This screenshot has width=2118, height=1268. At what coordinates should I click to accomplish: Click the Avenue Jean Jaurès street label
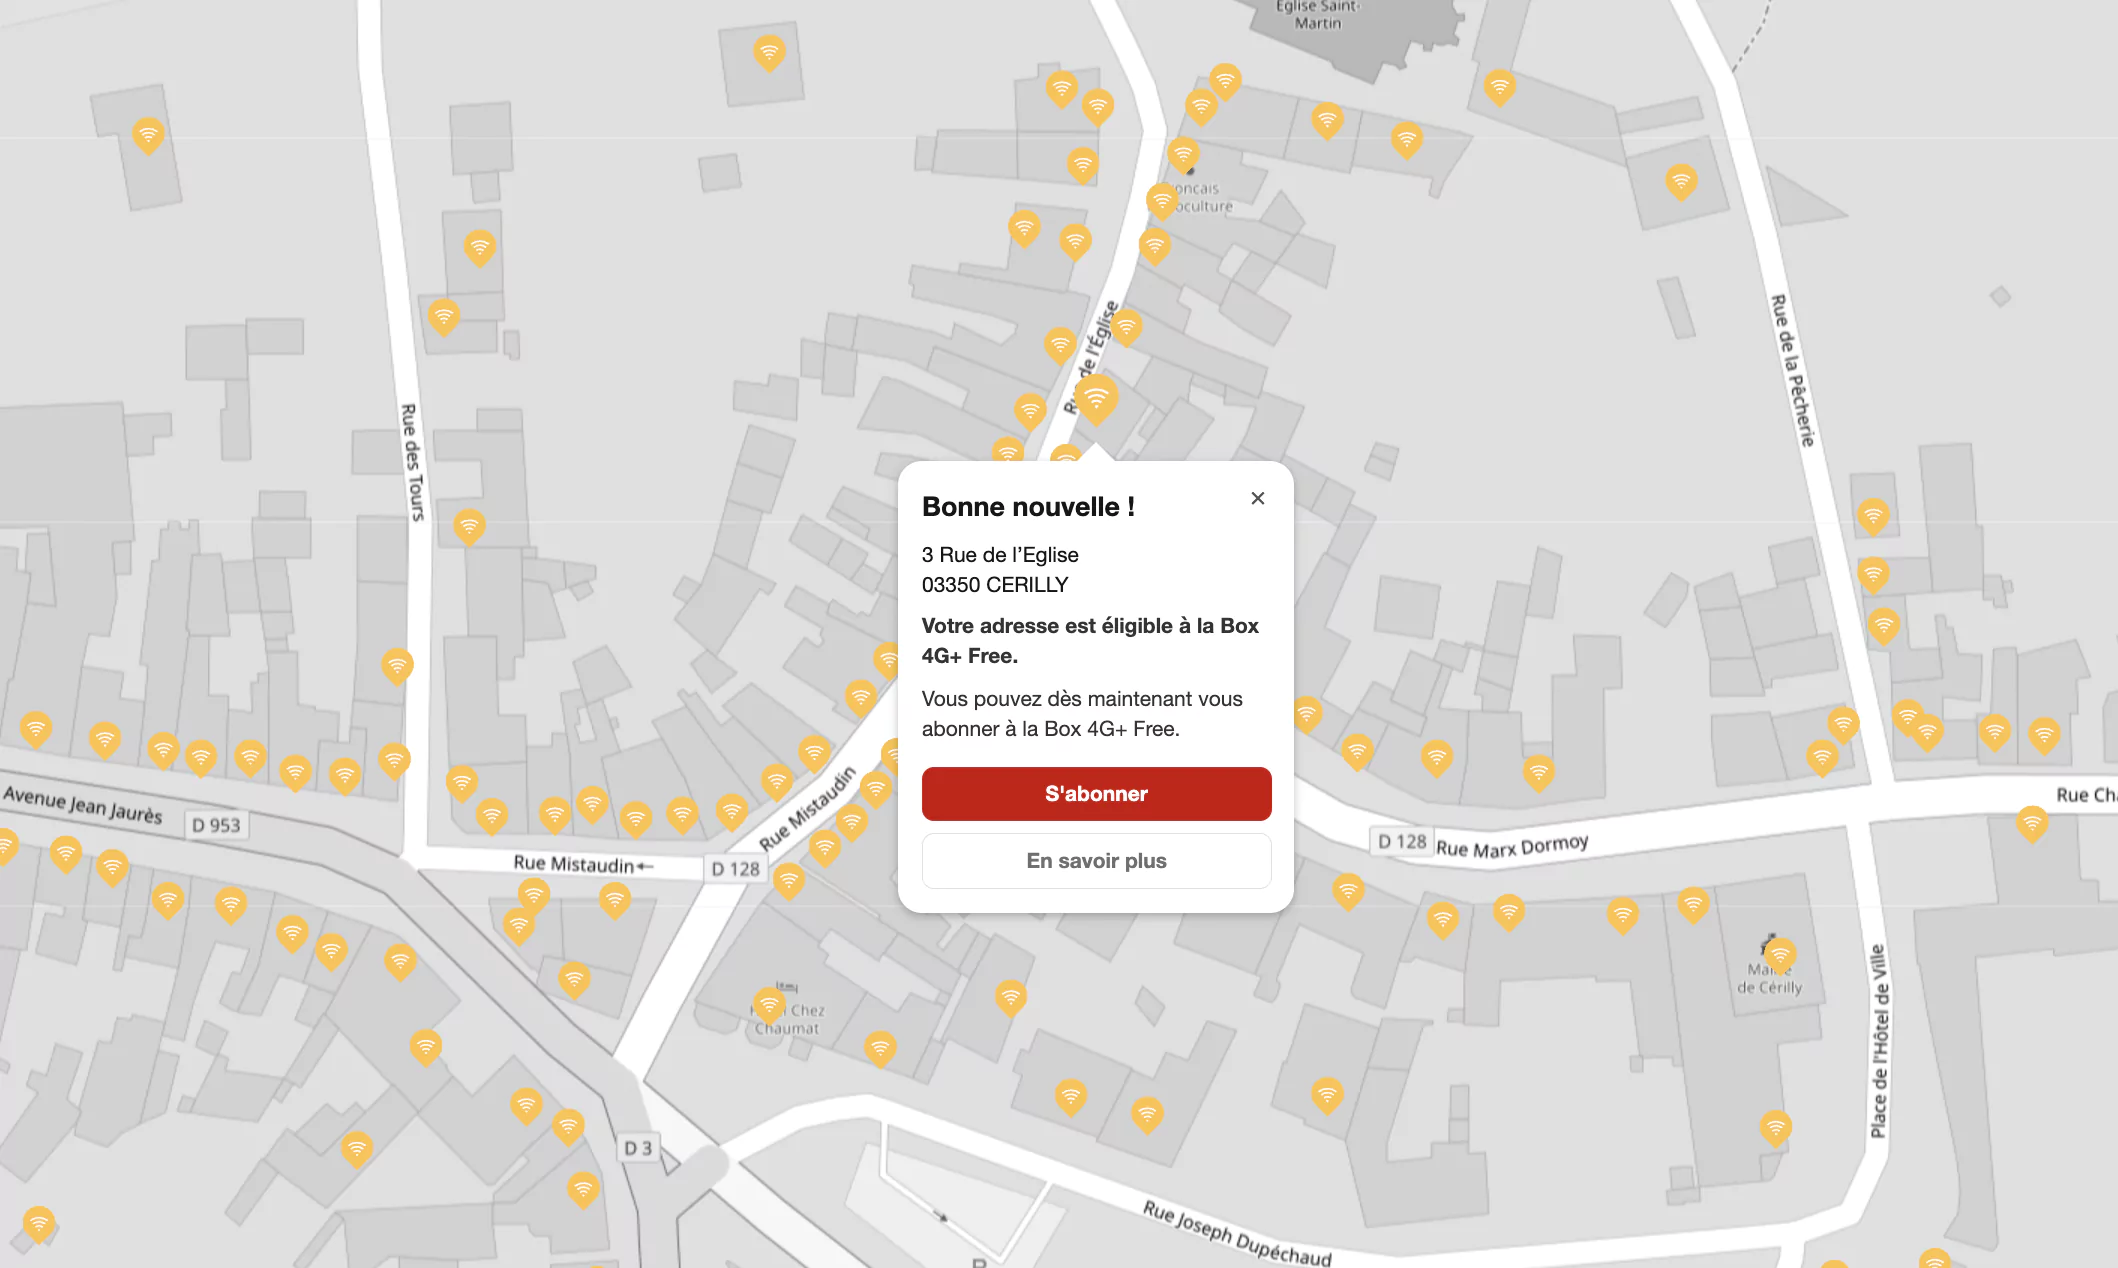(82, 805)
